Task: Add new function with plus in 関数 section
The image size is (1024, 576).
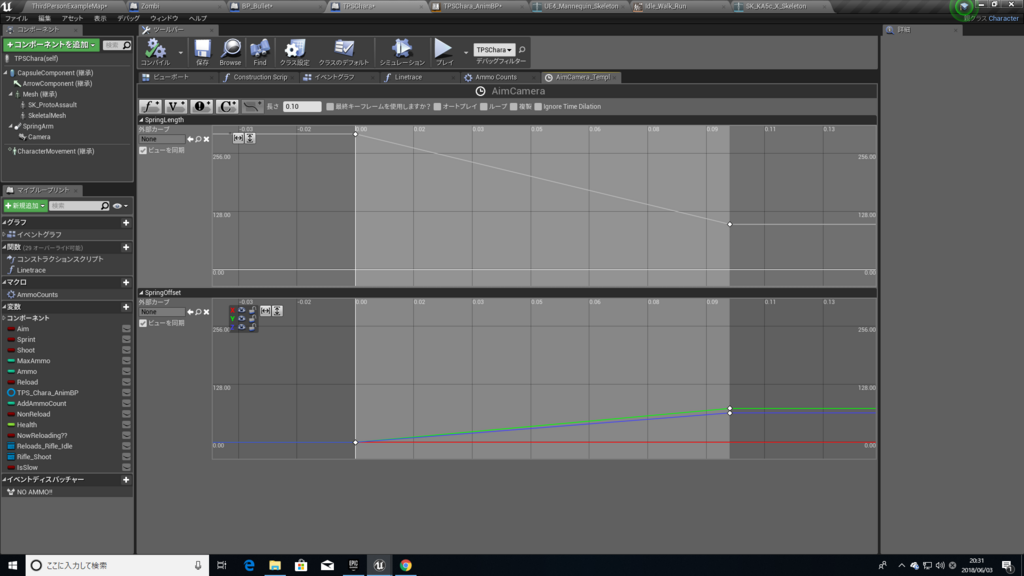Action: click(x=126, y=248)
